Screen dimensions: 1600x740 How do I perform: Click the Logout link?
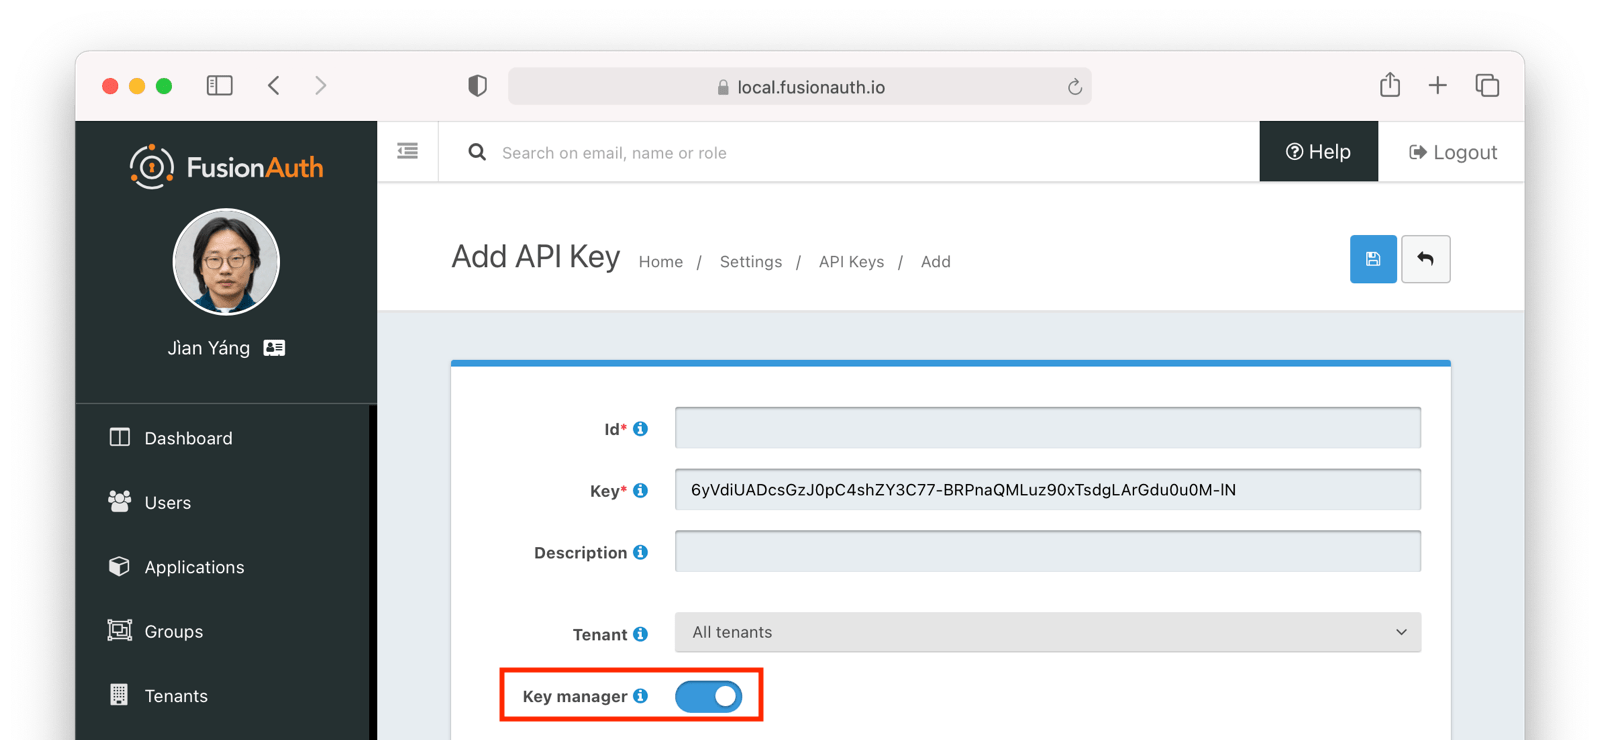point(1453,152)
